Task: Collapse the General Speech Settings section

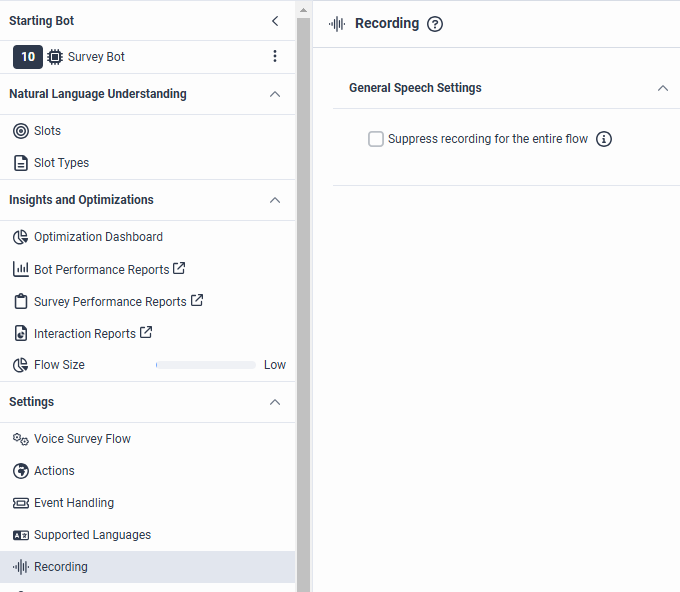Action: click(x=662, y=88)
